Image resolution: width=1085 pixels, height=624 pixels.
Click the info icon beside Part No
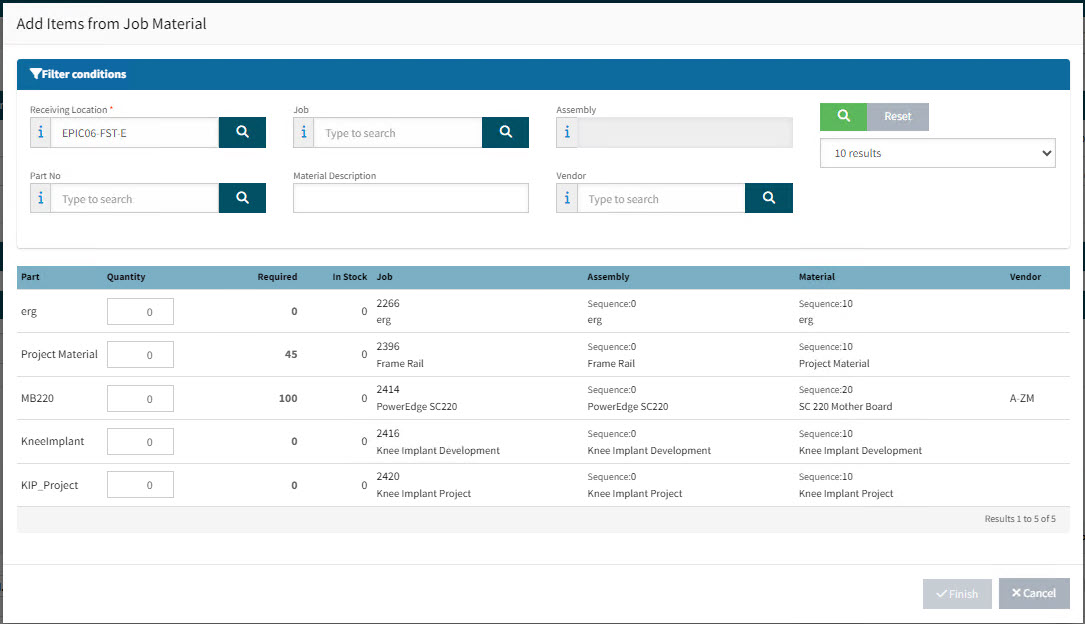tap(41, 198)
